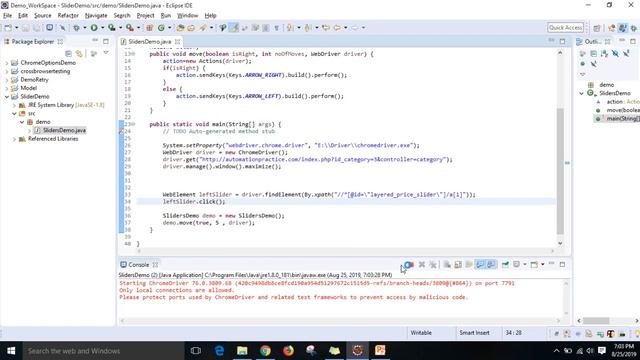This screenshot has height=360, width=640.
Task: Click the Console view tab
Action: coord(138,264)
